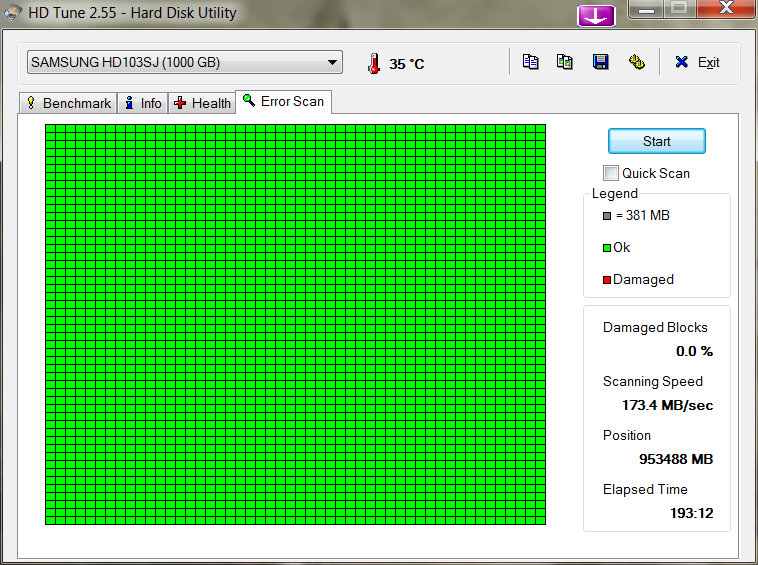Maximize the HD Tune window

tap(680, 9)
